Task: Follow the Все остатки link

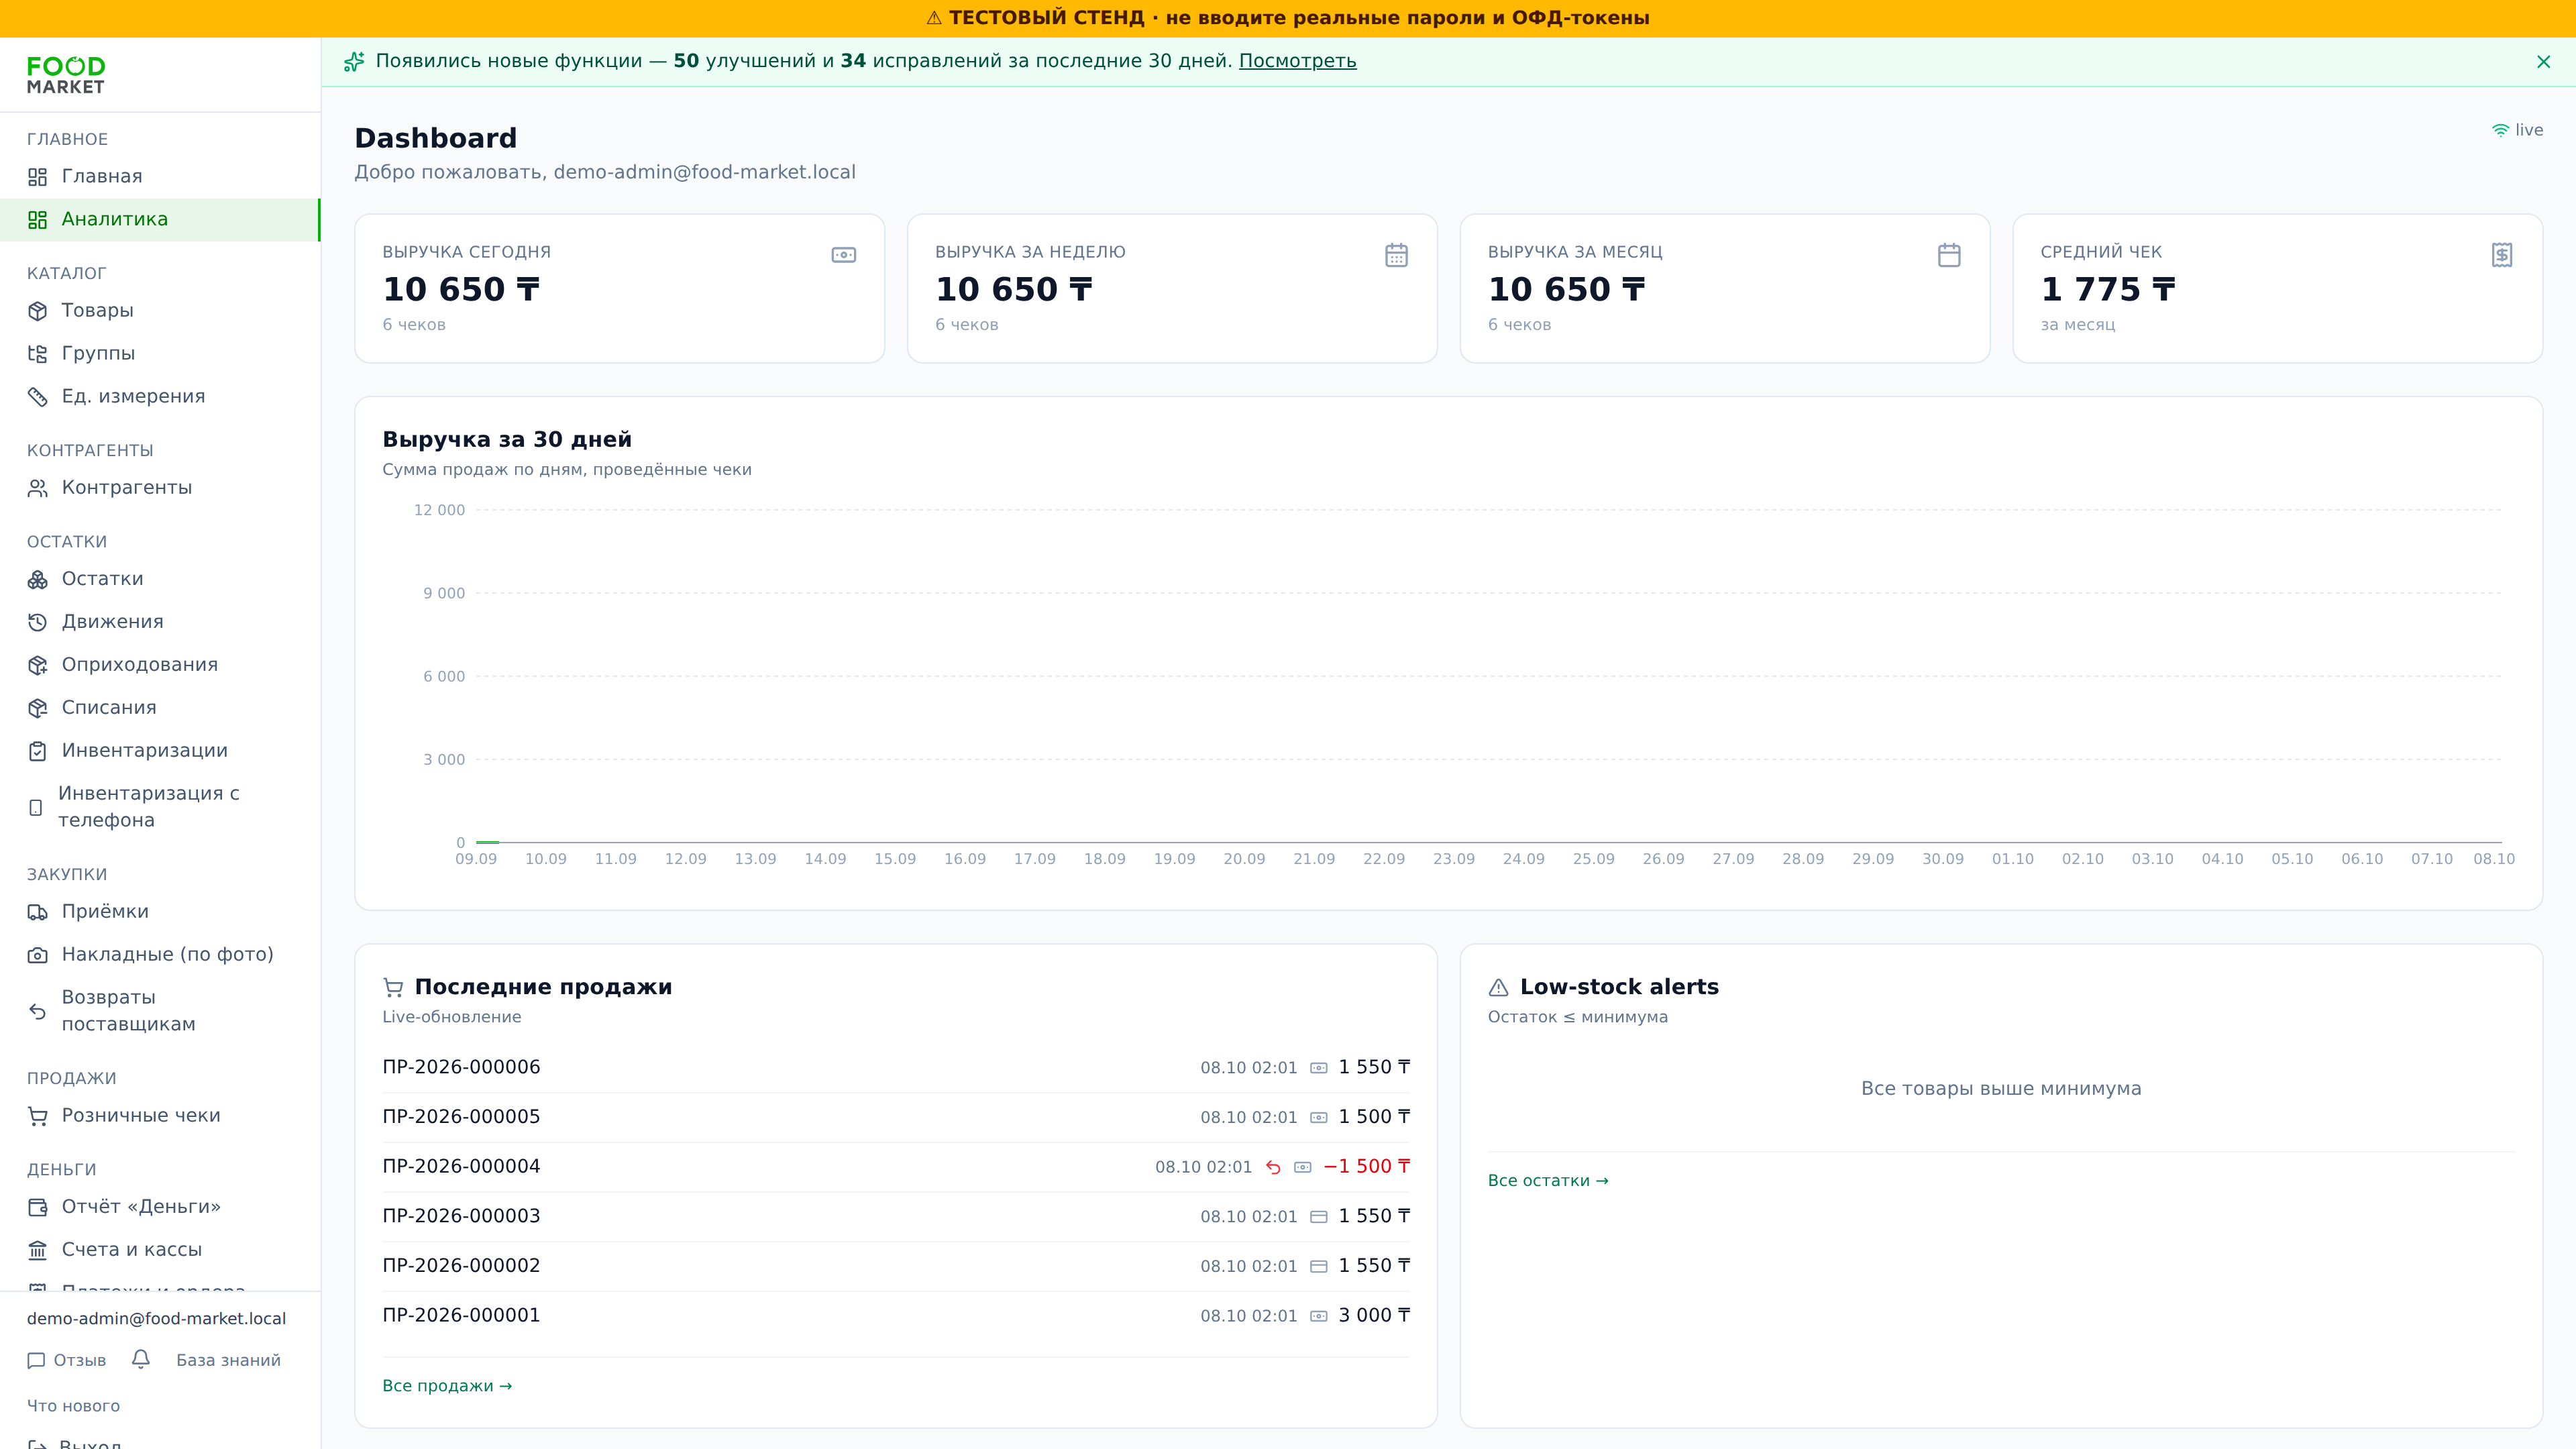Action: coord(1548,1180)
